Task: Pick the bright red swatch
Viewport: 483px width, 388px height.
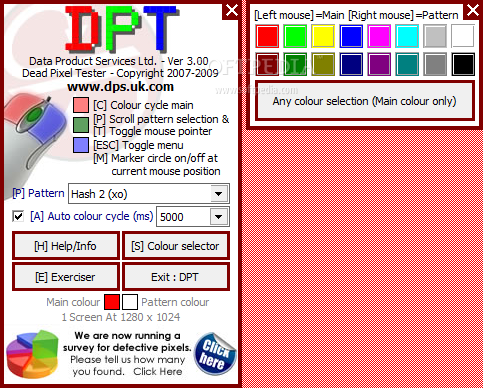Action: click(x=267, y=36)
